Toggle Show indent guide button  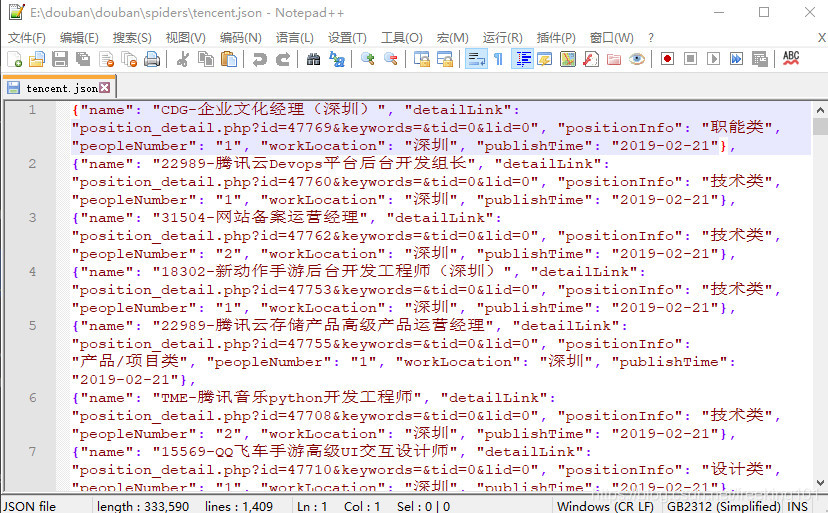click(x=522, y=59)
